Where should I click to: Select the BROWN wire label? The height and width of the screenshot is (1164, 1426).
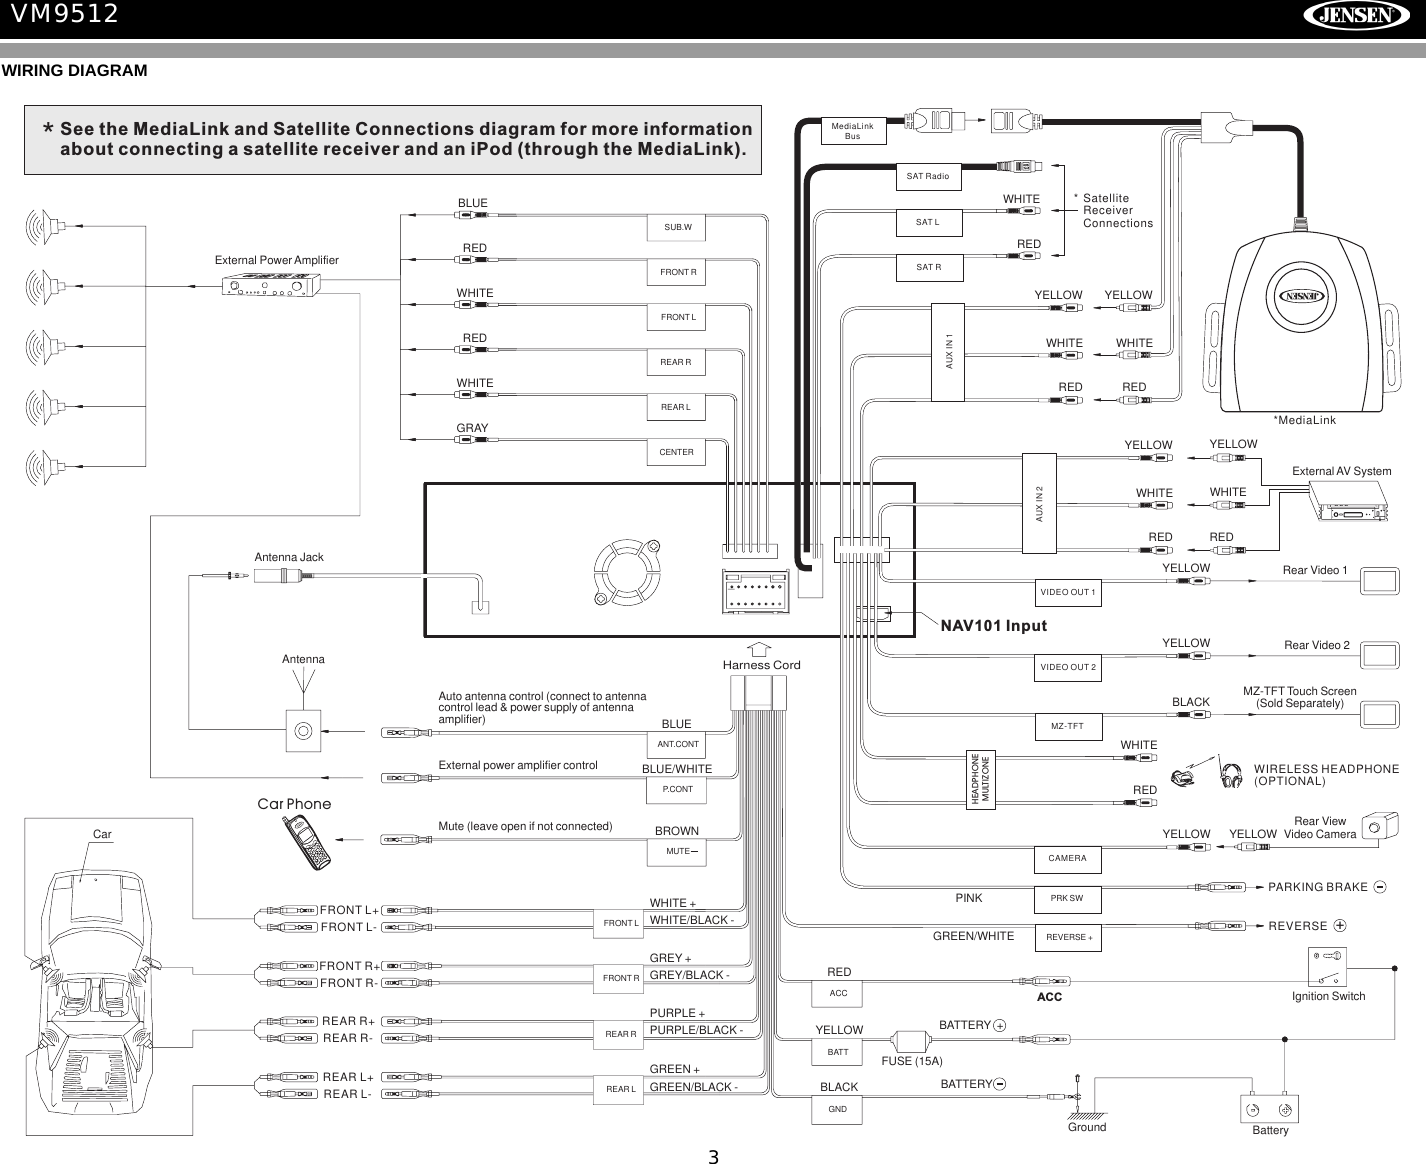coord(677,831)
